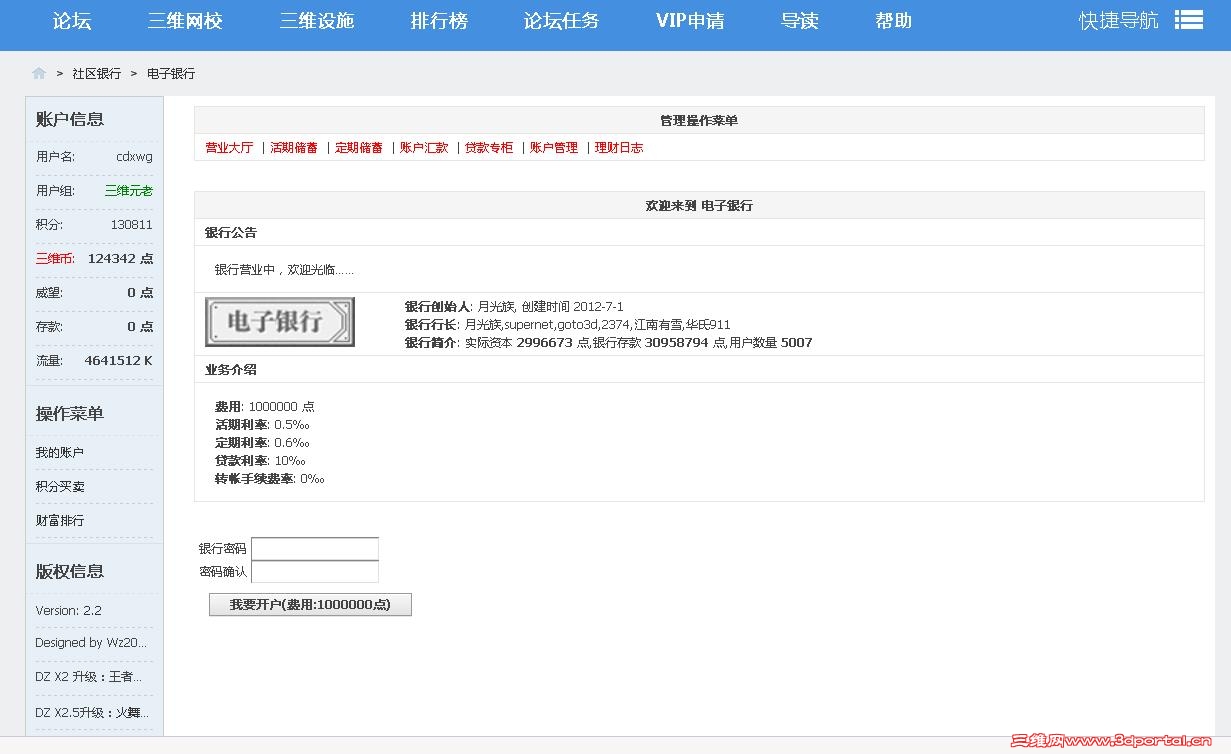1231x754 pixels.
Task: Open the 快捷导航 hamburger list icon
Action: 1188,20
